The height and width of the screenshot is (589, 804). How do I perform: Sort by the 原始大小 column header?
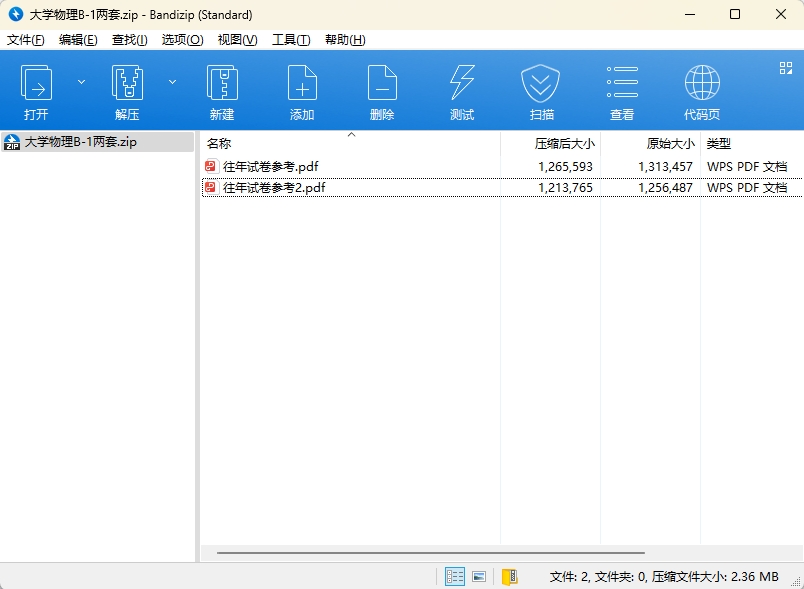coord(650,144)
